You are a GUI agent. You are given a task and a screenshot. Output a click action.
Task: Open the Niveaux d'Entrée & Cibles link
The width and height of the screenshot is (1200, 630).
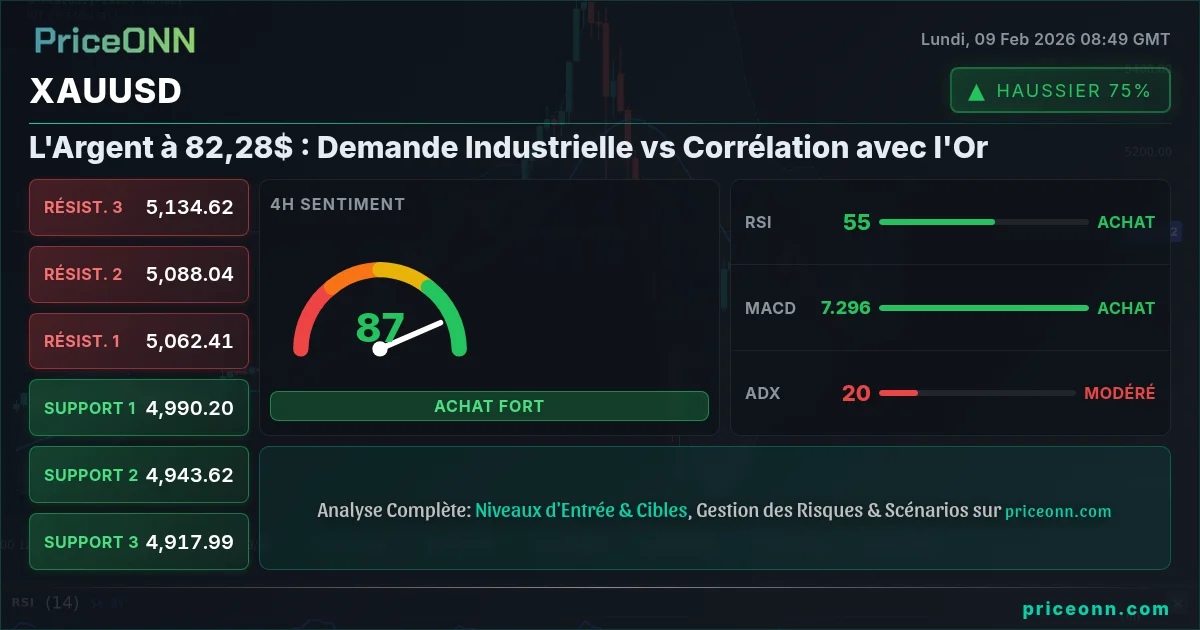(581, 510)
